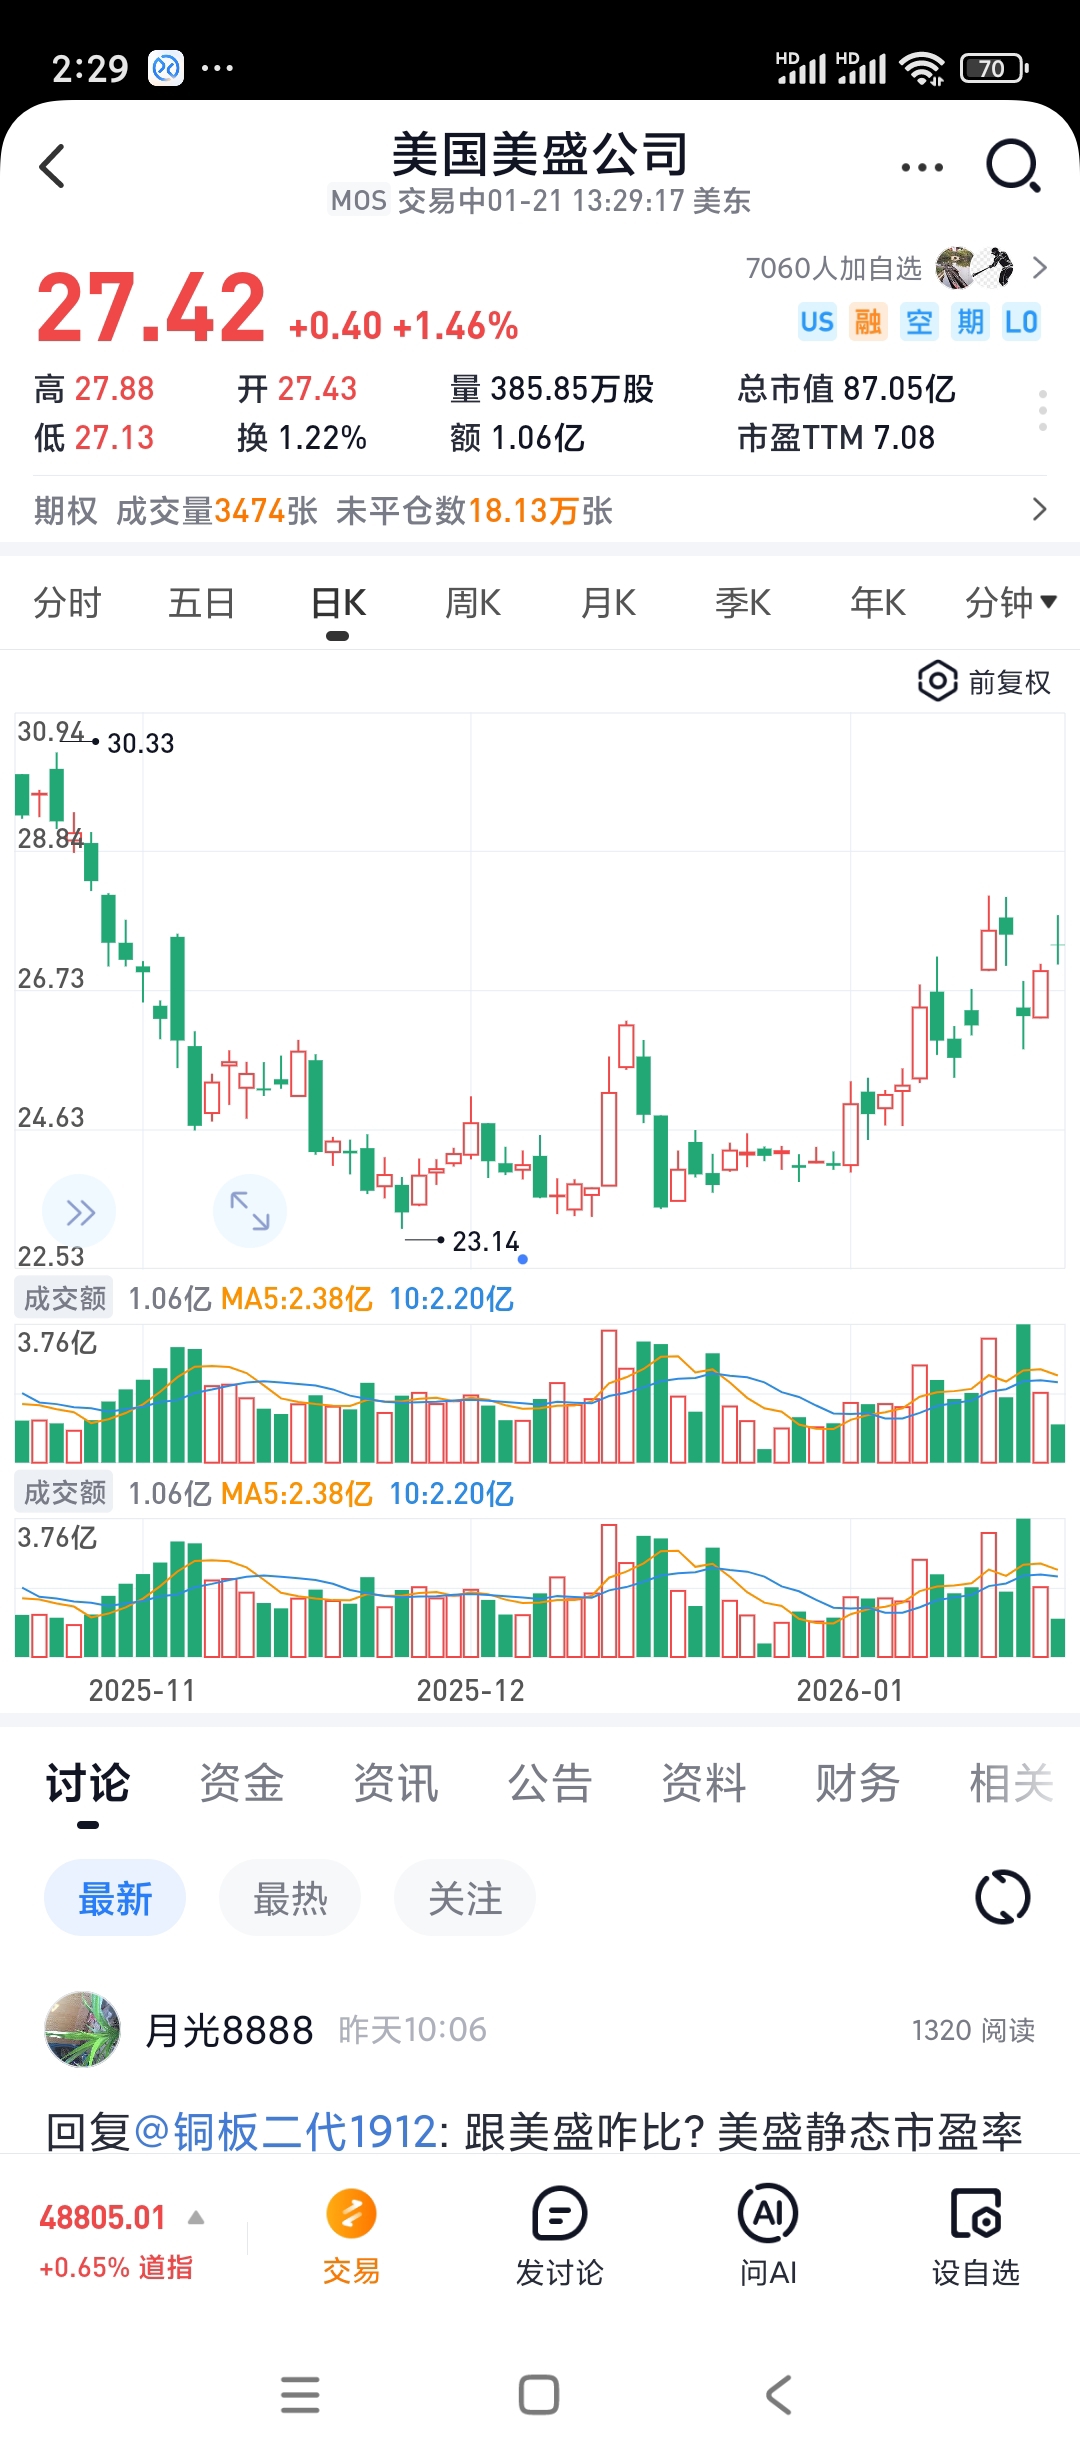The height and width of the screenshot is (2460, 1080).
Task: Open the 月光8888 username link
Action: [x=230, y=2030]
